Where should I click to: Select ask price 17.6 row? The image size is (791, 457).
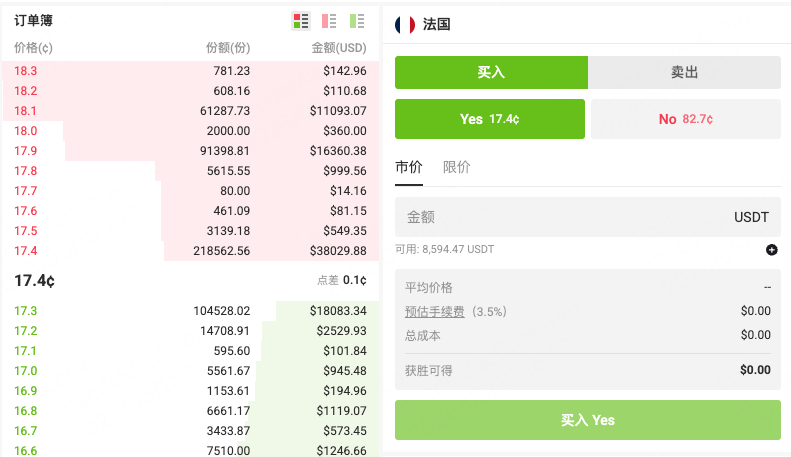pyautogui.click(x=191, y=211)
